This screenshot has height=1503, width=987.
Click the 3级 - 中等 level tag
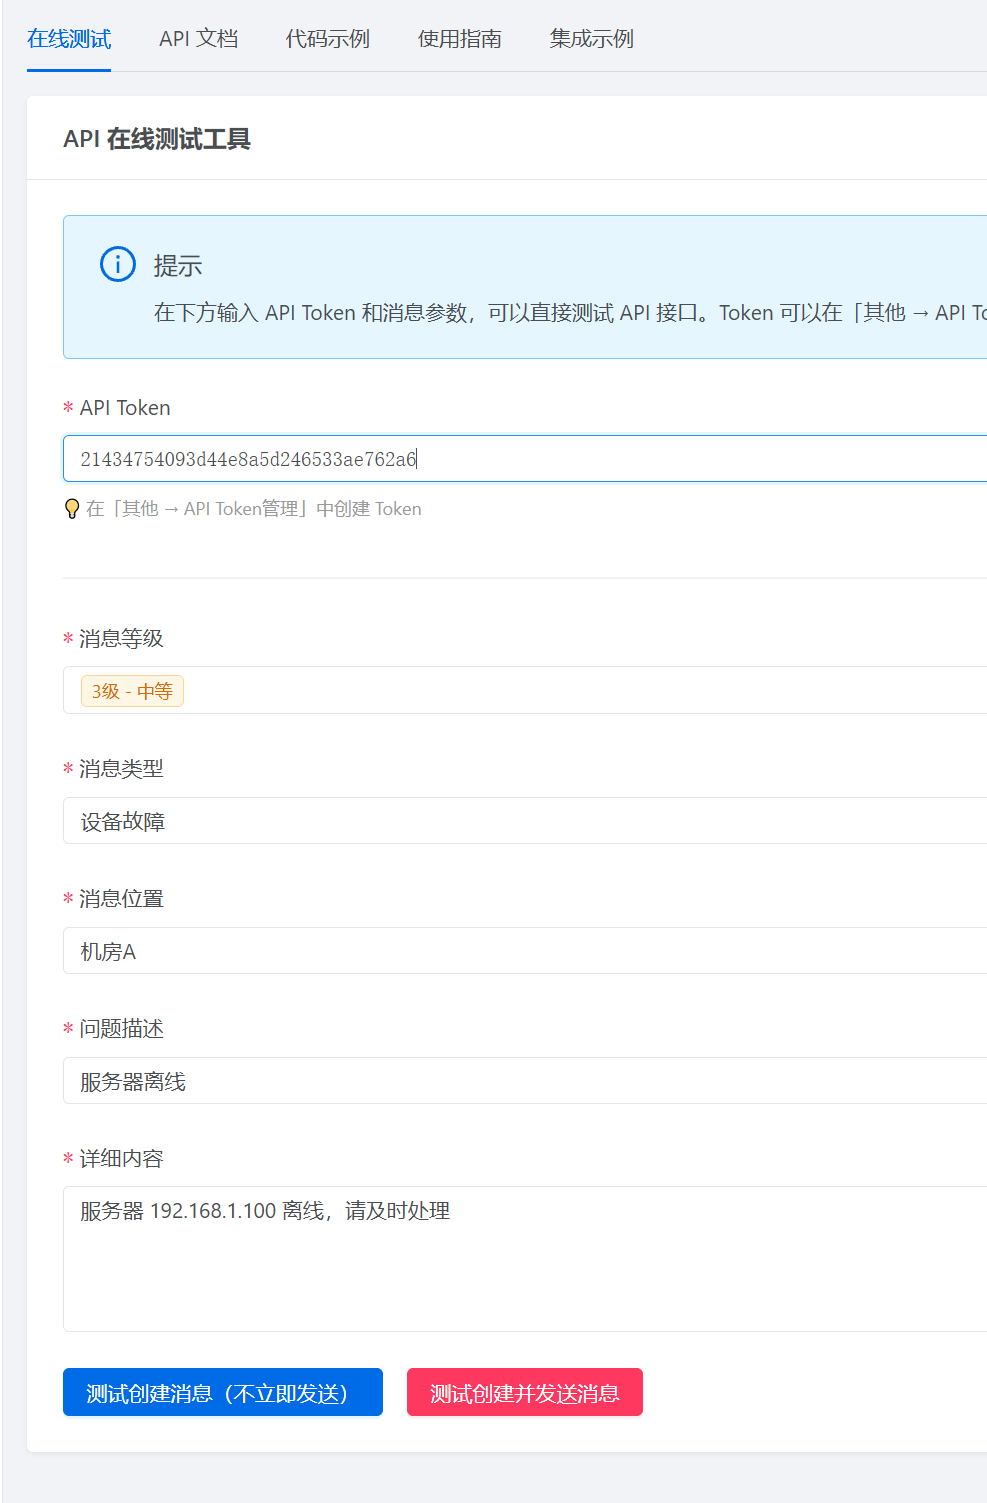(132, 691)
